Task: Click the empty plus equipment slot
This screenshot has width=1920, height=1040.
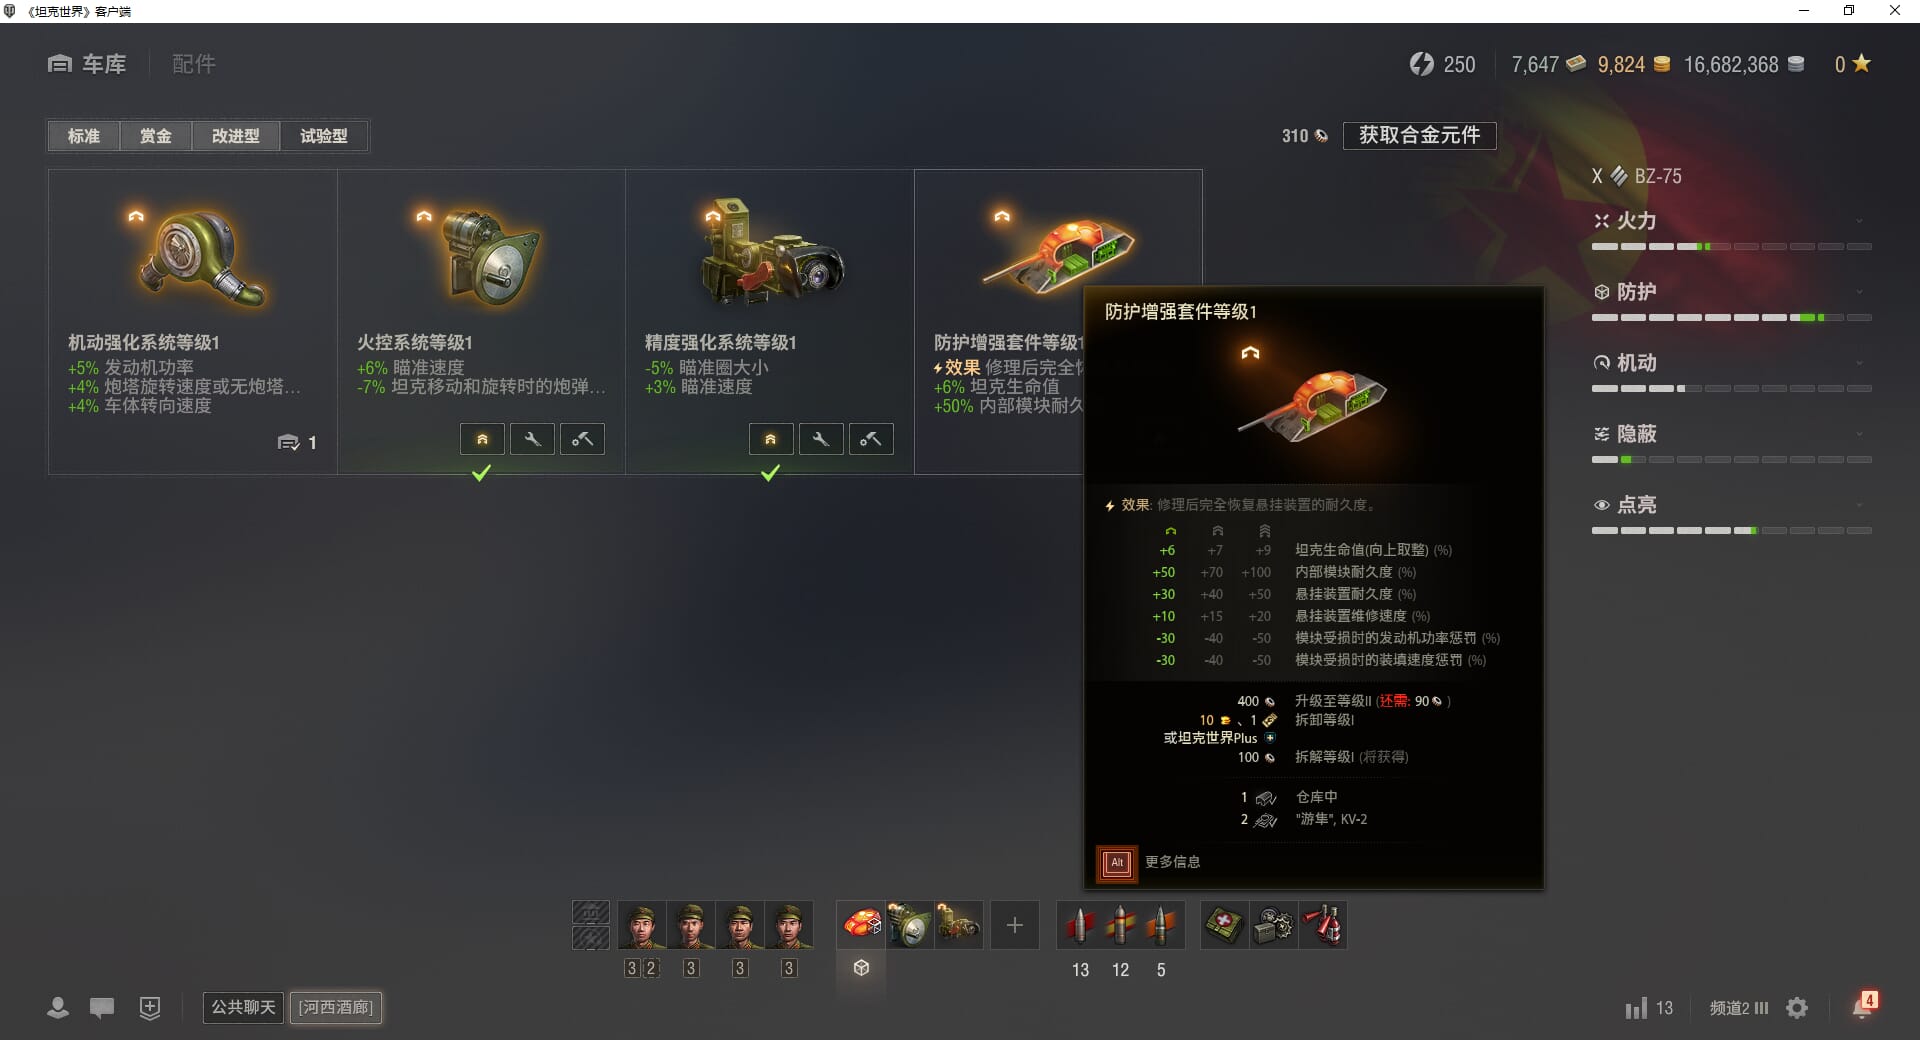Action: click(x=1014, y=925)
